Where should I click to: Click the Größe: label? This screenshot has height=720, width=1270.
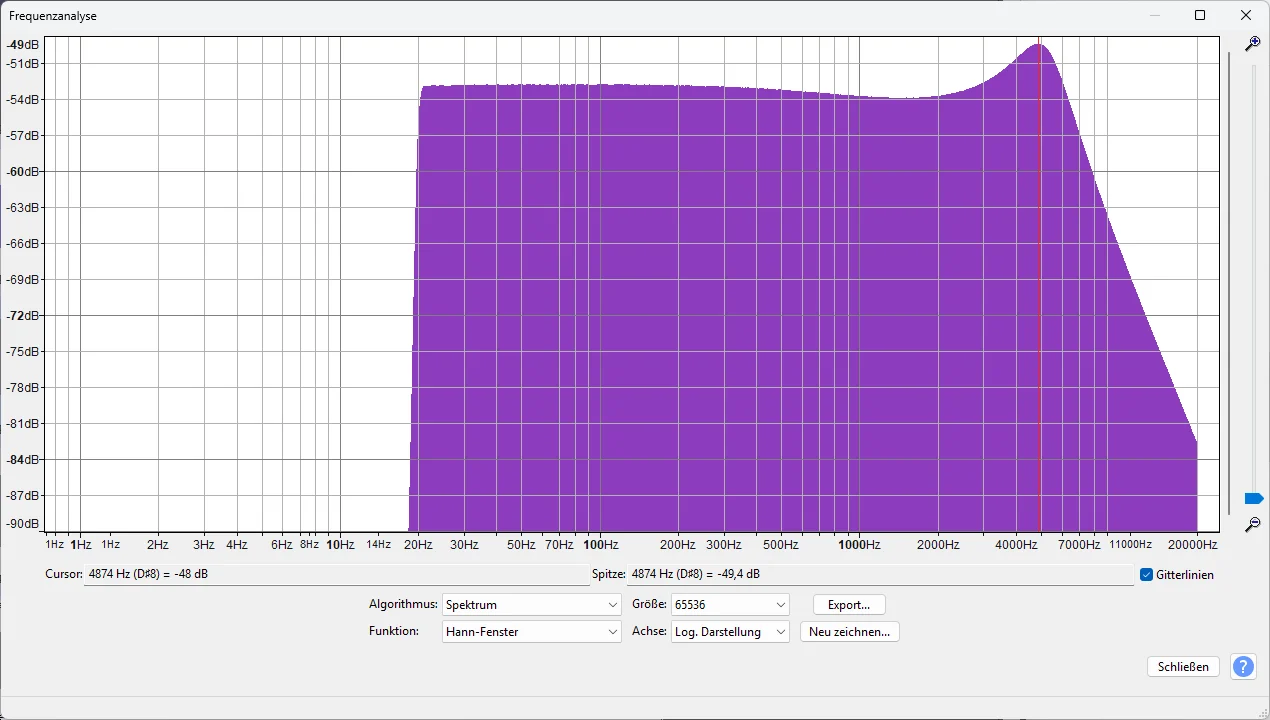(649, 604)
